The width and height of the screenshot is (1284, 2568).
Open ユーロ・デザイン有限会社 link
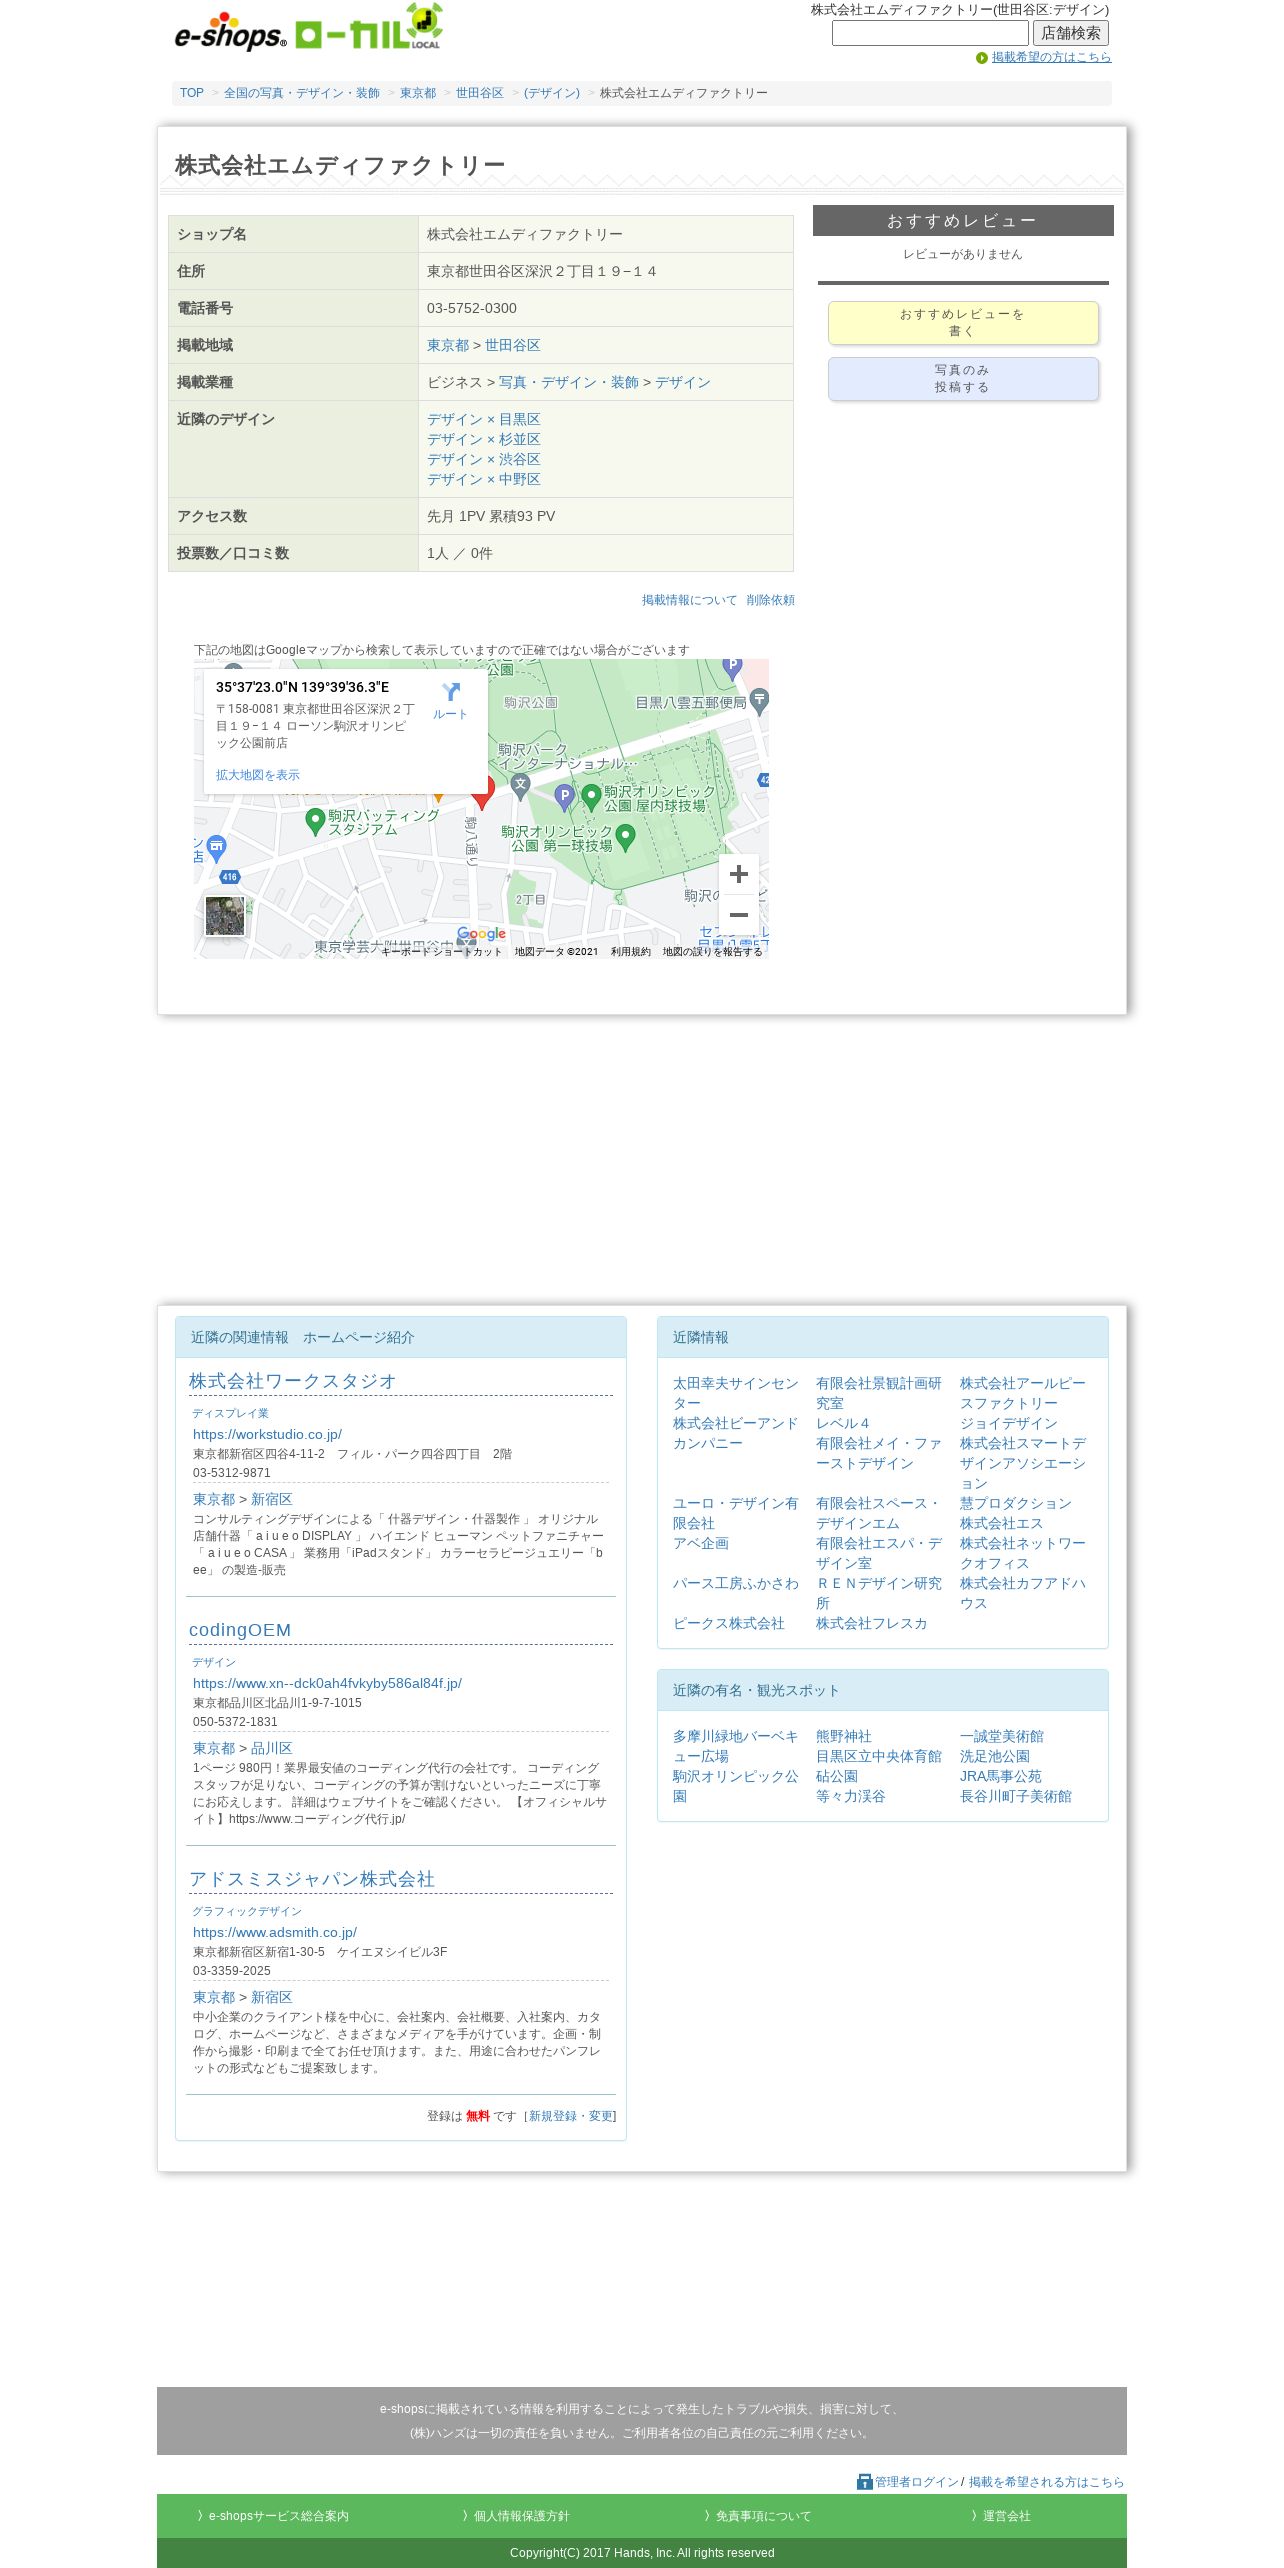[735, 1513]
